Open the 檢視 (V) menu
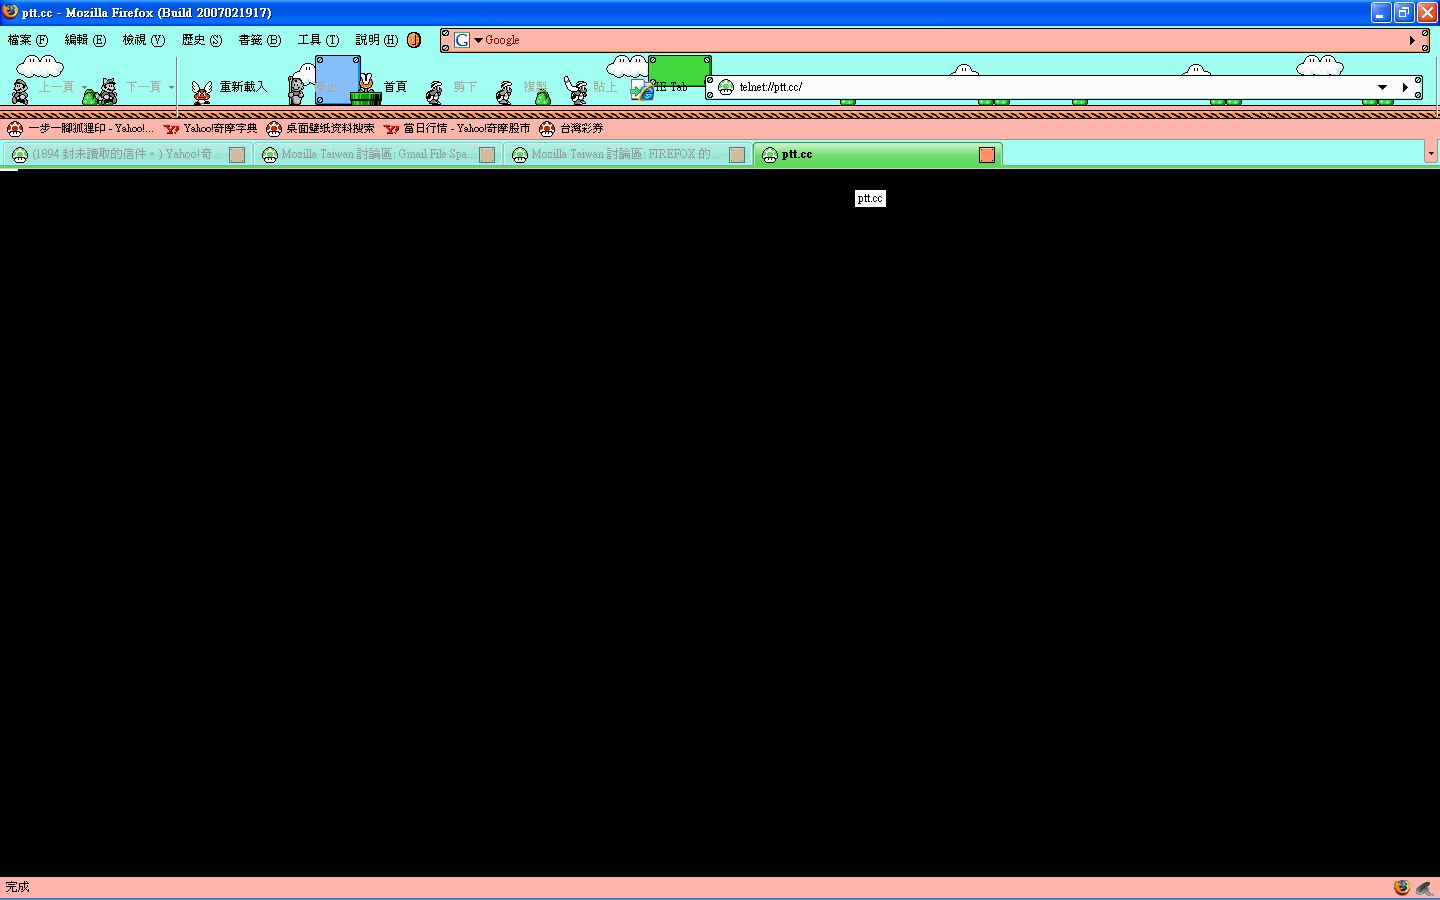1440x900 pixels. click(x=143, y=40)
